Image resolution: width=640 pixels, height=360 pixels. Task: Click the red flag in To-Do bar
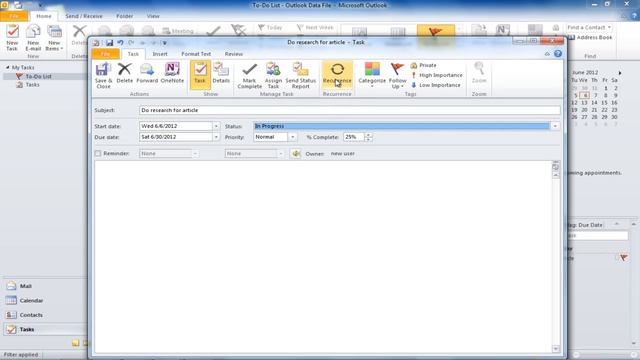pos(623,258)
